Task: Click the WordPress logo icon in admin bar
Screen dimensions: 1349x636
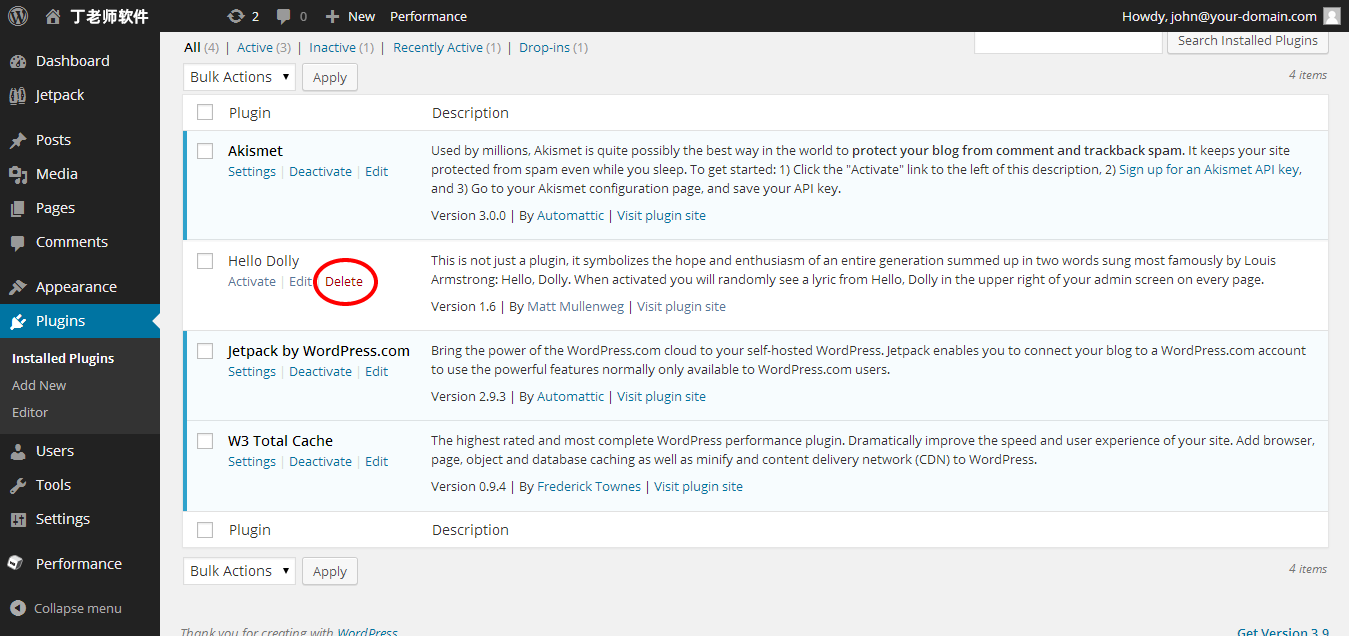Action: click(x=18, y=16)
